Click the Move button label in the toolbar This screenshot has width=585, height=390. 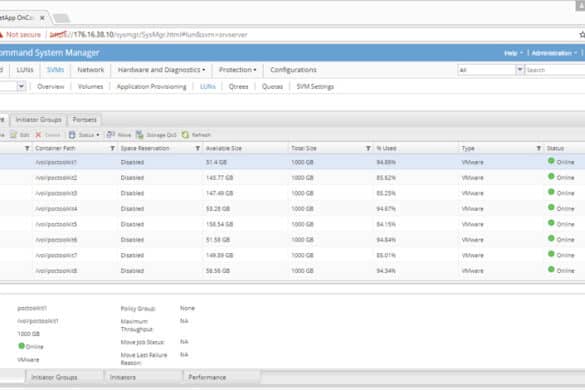tap(124, 135)
